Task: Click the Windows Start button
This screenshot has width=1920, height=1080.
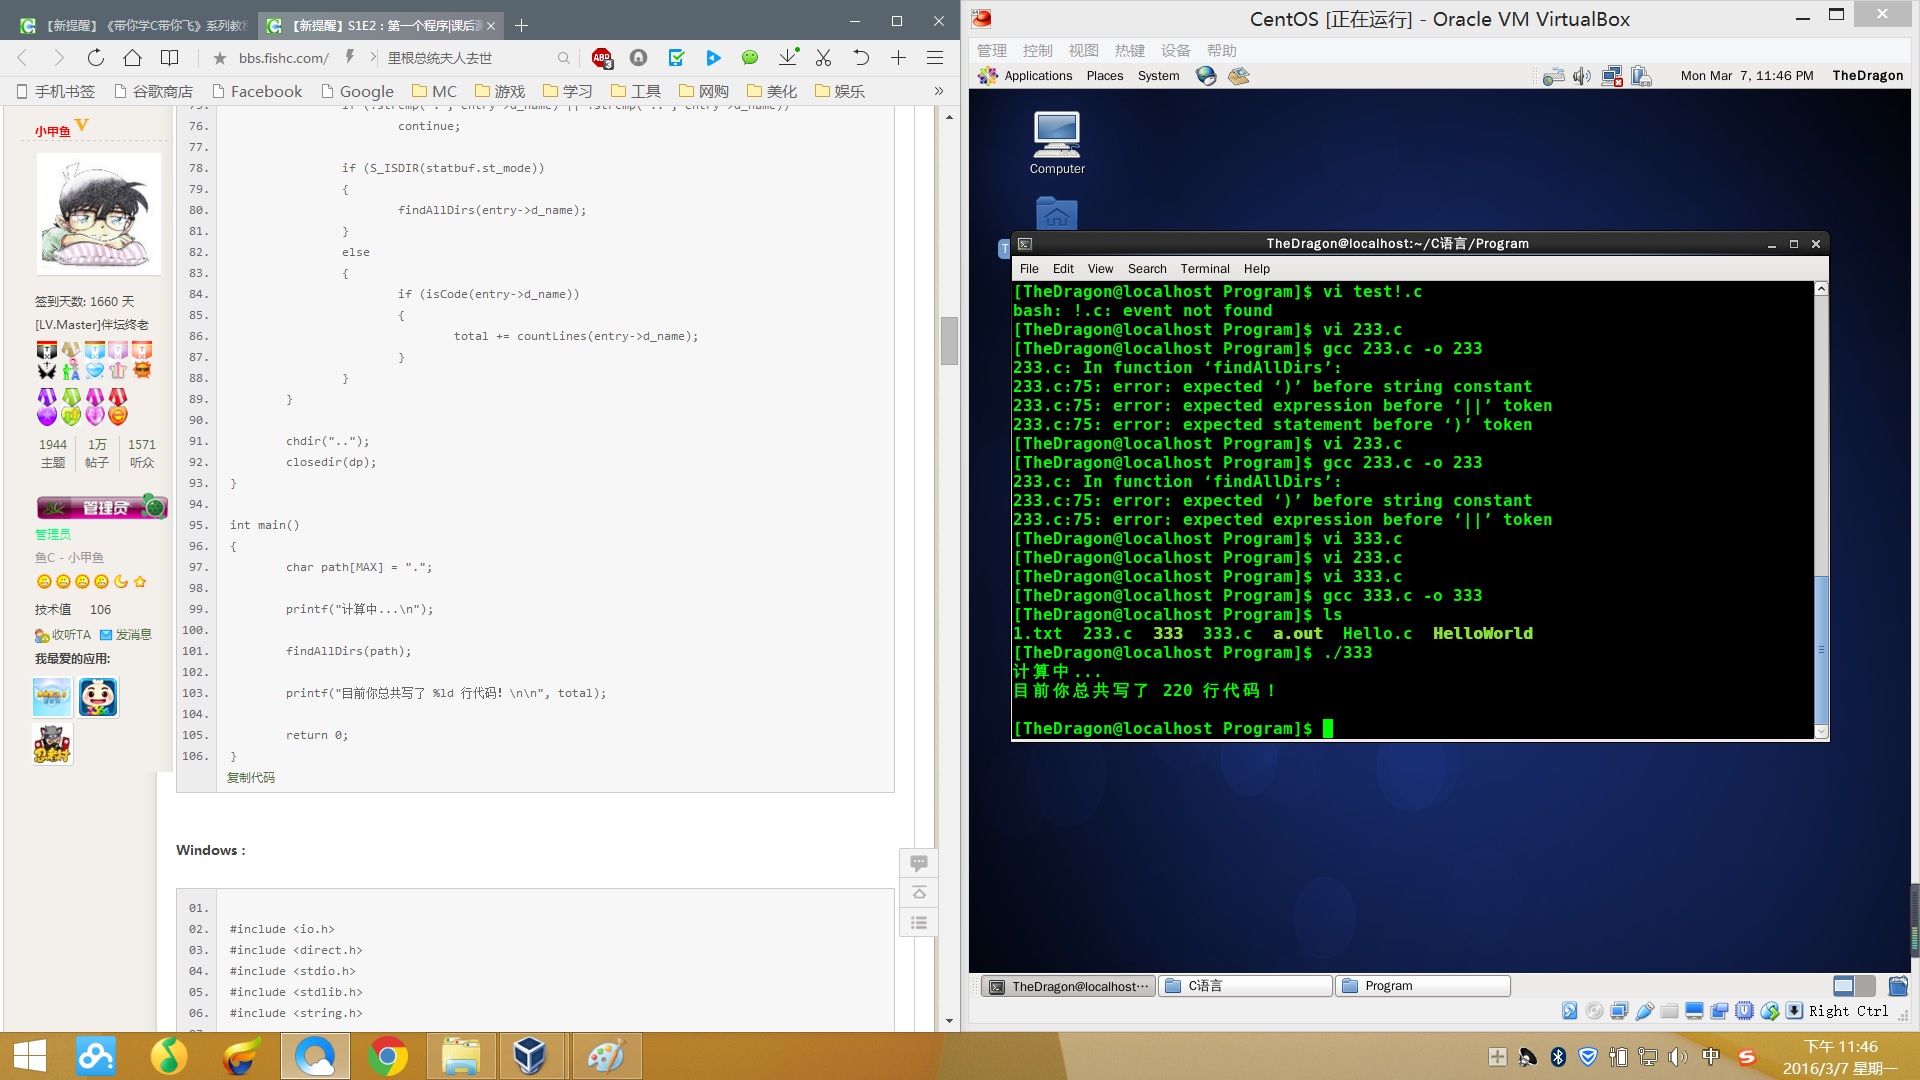Action: pyautogui.click(x=30, y=1056)
